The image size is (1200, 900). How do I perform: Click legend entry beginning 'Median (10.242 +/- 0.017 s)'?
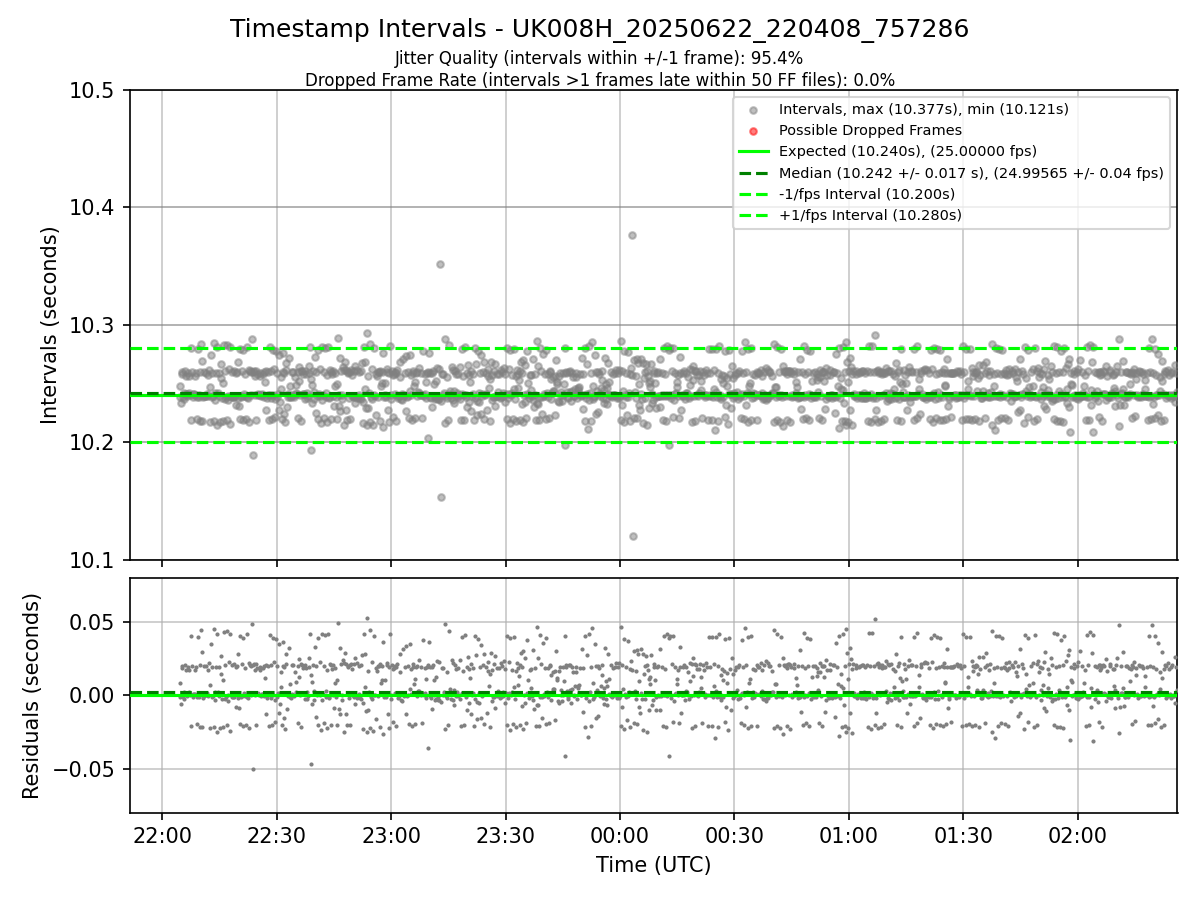[x=971, y=173]
